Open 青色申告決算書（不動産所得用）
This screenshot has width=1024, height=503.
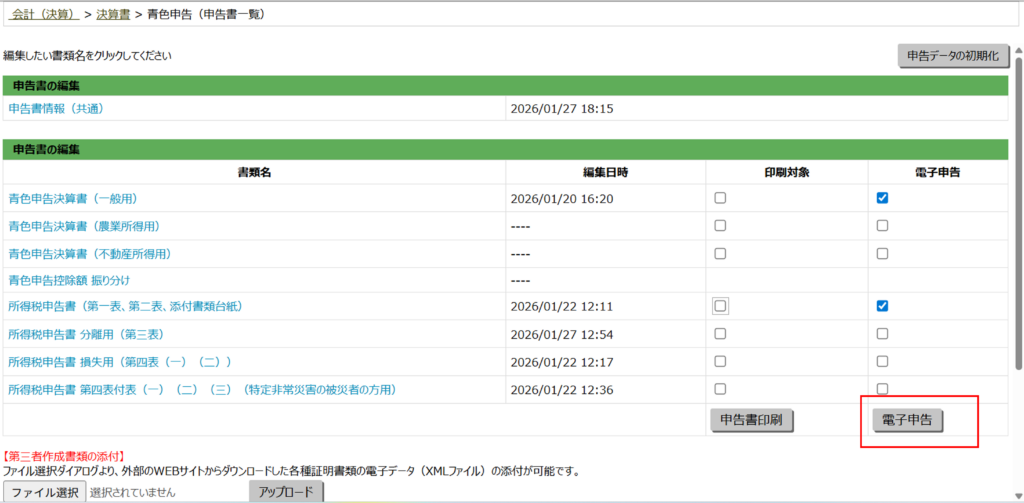pyautogui.click(x=90, y=254)
